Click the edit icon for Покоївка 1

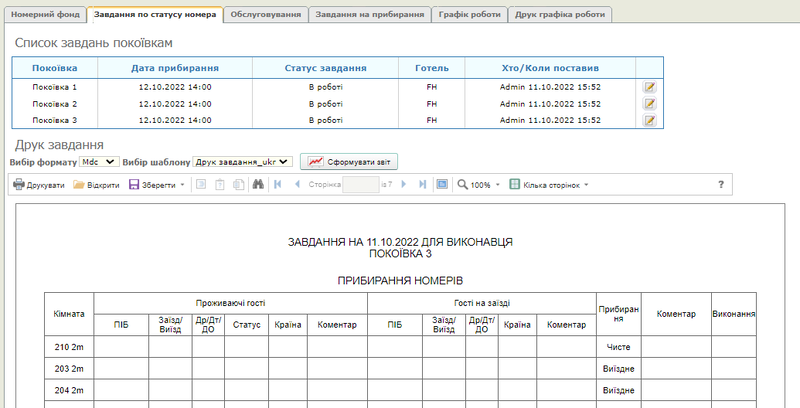tap(649, 88)
